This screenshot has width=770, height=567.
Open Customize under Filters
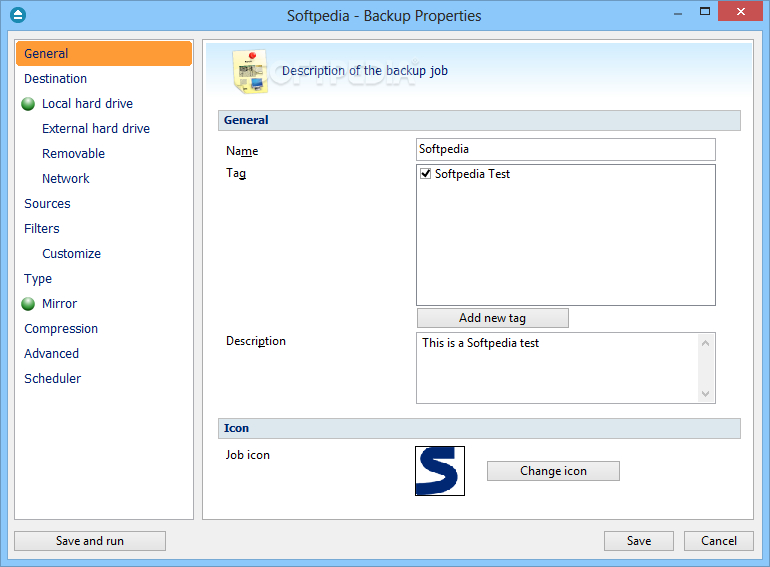[x=71, y=254]
